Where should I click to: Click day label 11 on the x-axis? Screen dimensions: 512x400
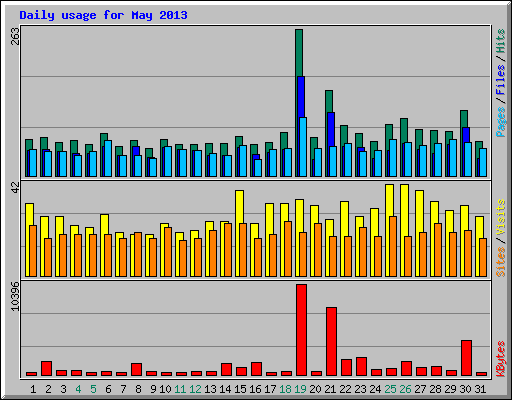coord(180,389)
